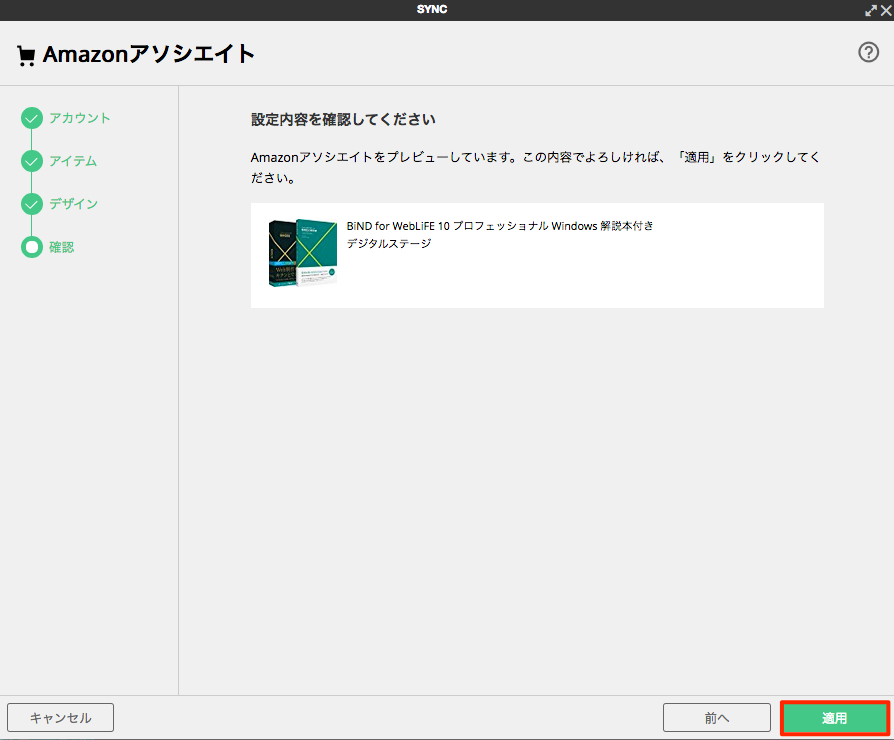Viewport: 894px width, 740px height.
Task: Click the help question mark icon
Action: (868, 52)
